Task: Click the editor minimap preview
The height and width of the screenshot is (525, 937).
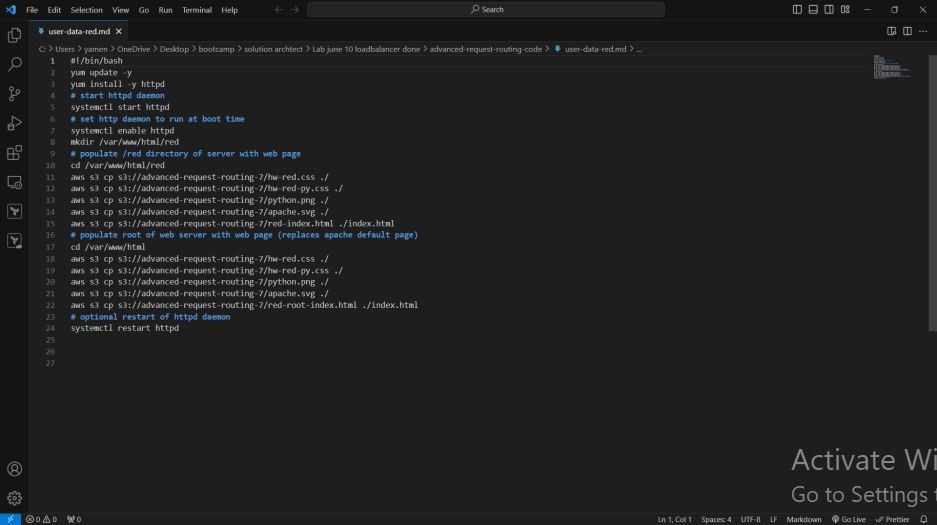Action: tap(892, 67)
